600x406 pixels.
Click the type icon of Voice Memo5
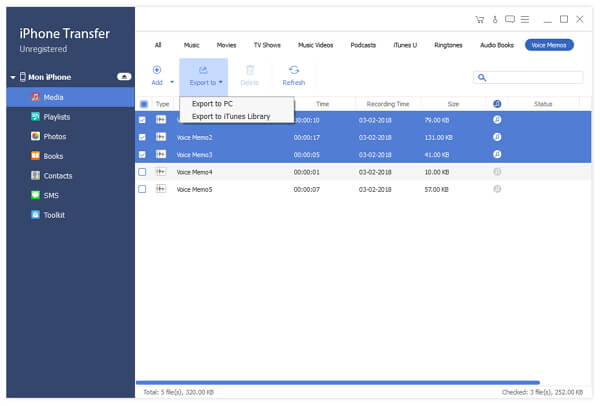(x=161, y=189)
